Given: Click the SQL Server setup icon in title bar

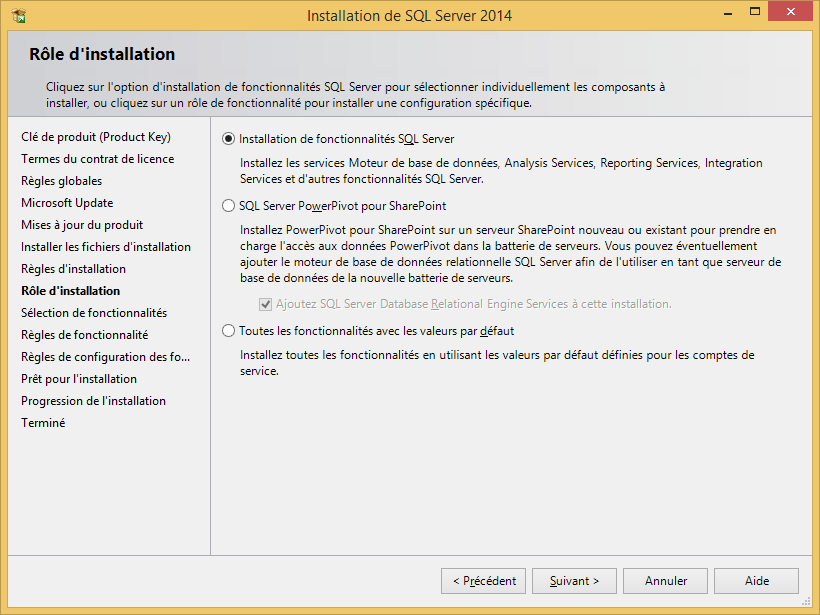Looking at the screenshot, I should pyautogui.click(x=19, y=16).
